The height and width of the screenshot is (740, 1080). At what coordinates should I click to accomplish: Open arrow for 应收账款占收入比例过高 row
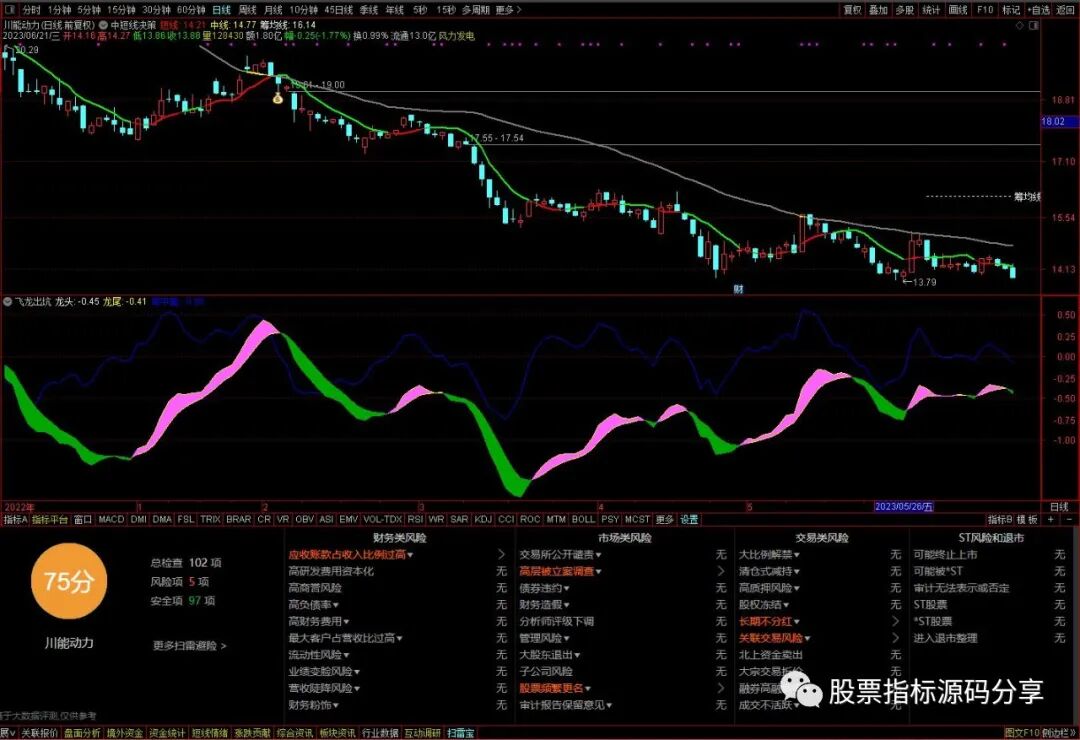(x=501, y=554)
